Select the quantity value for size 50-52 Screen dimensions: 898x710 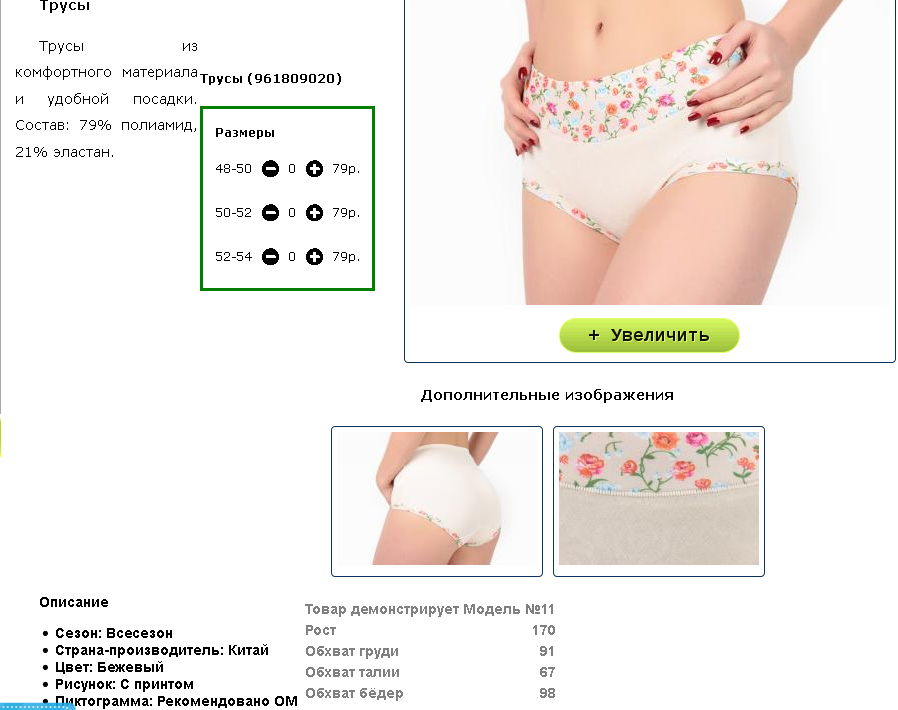coord(292,213)
